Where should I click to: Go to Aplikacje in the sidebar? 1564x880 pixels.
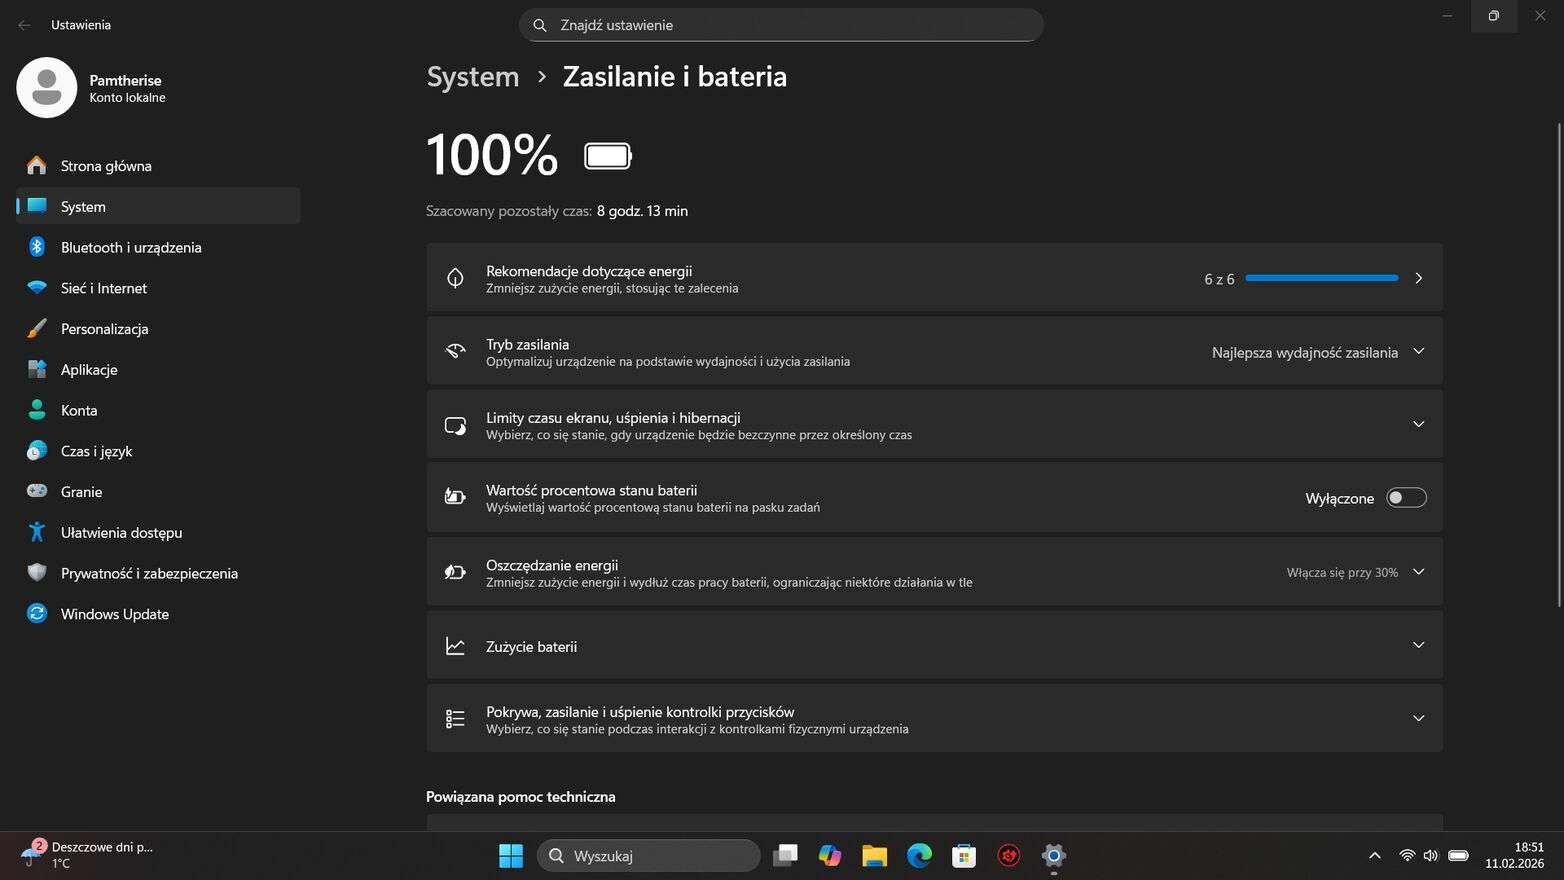(89, 370)
